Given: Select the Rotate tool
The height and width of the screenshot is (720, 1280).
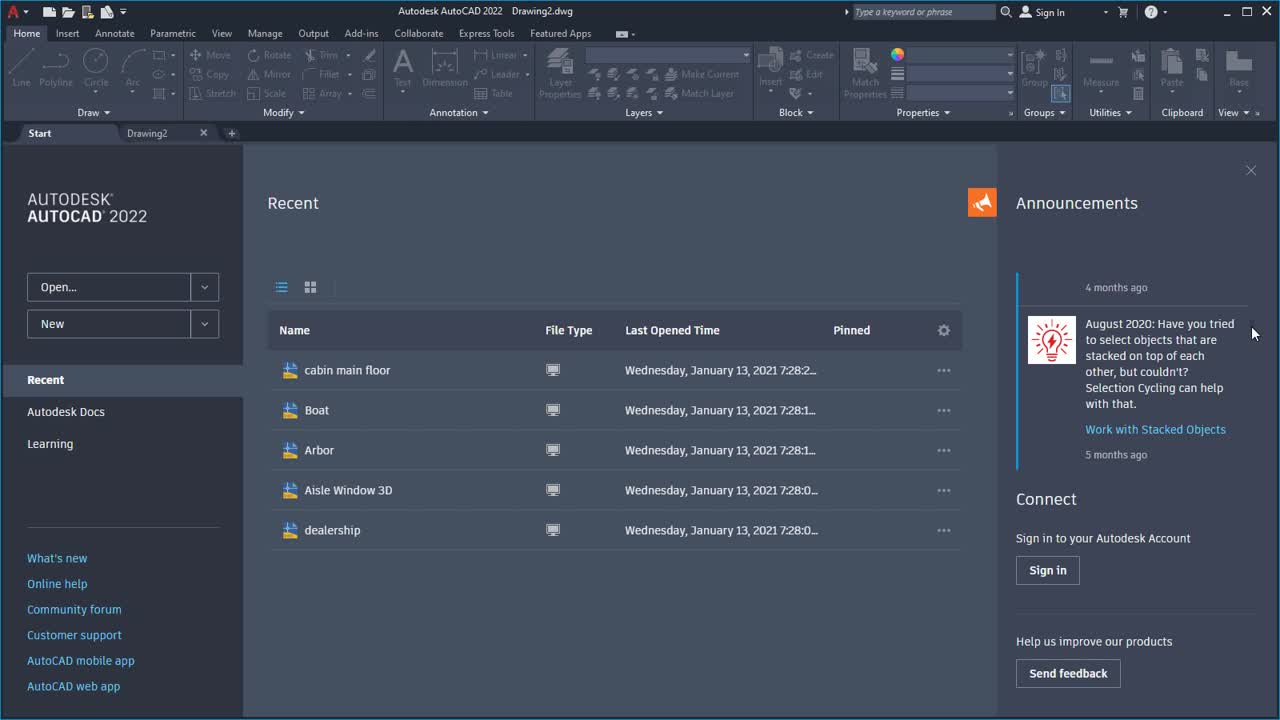Looking at the screenshot, I should [x=269, y=55].
